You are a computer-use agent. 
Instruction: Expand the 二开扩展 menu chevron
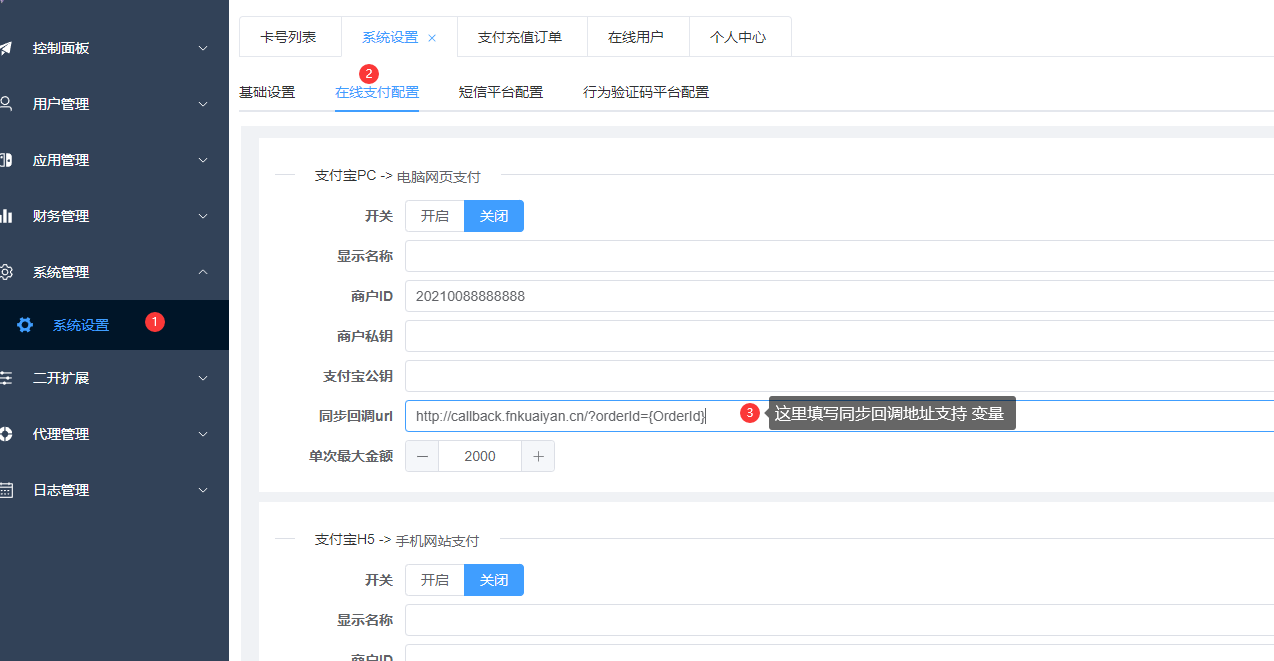click(203, 378)
